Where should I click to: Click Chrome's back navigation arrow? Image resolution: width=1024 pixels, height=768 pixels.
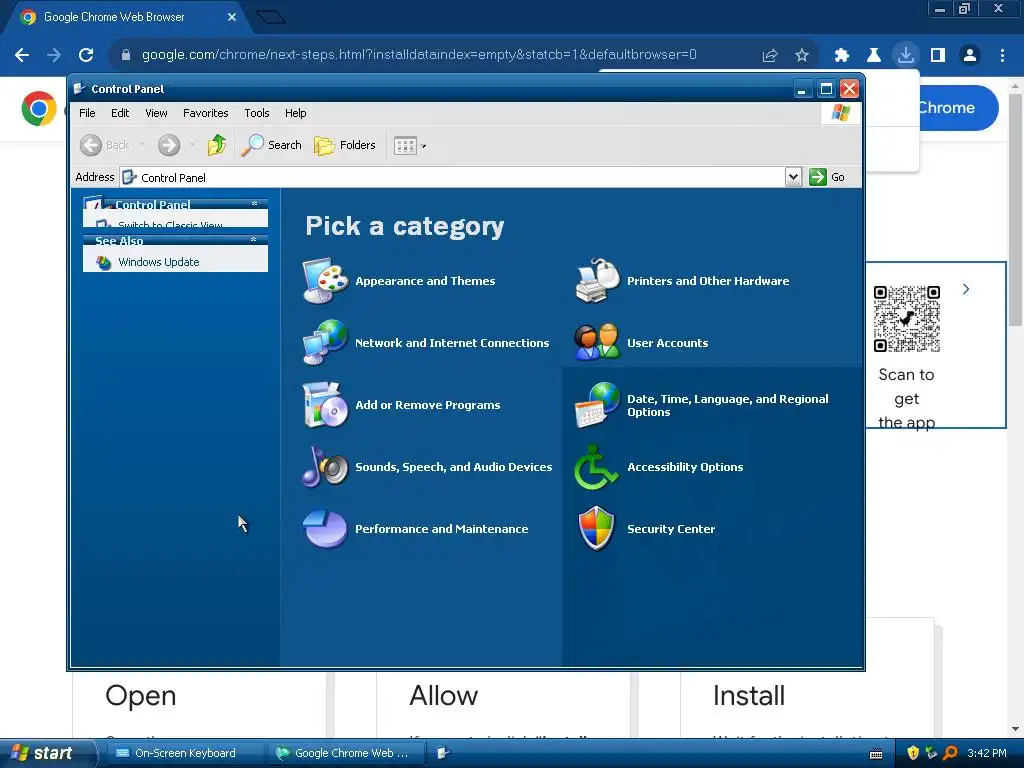coord(22,55)
